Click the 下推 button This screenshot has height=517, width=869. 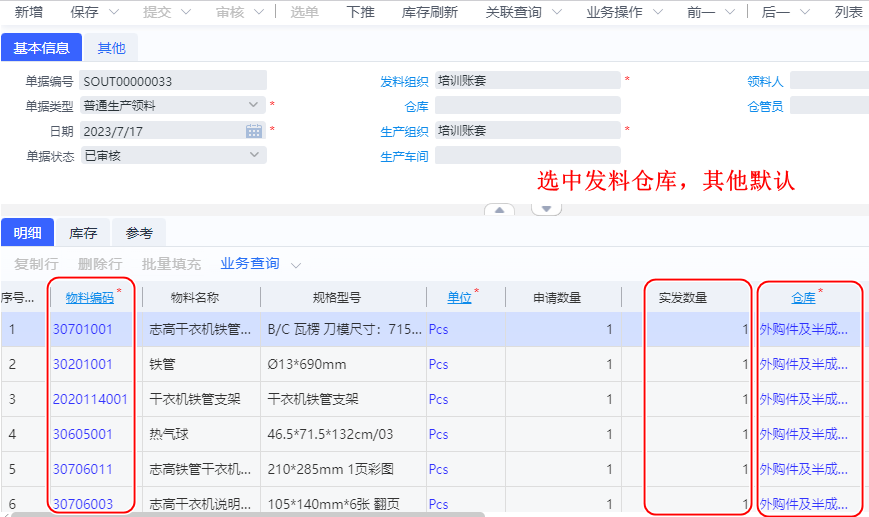click(360, 13)
